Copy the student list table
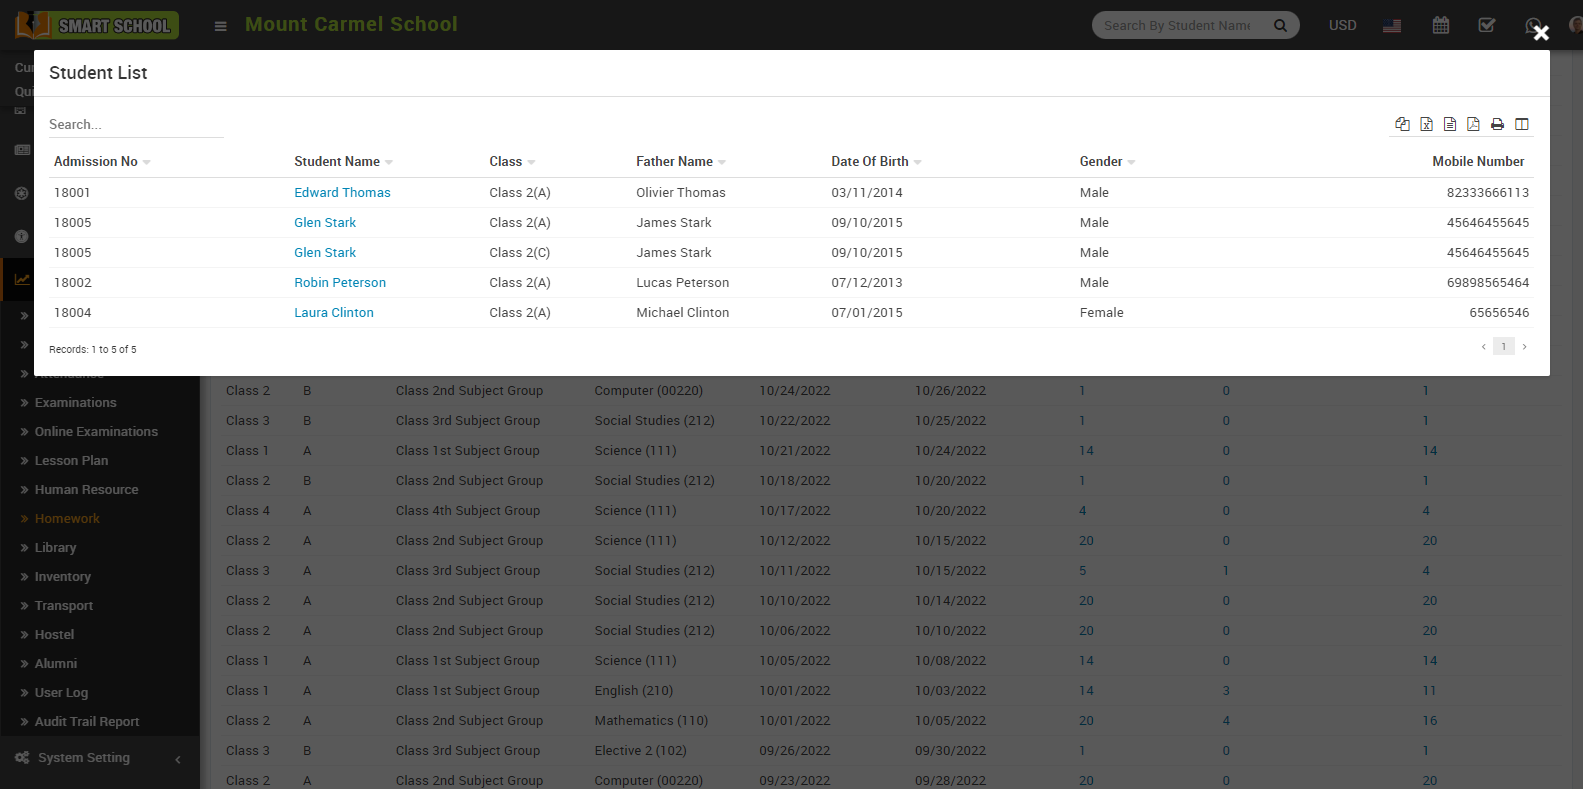 point(1402,124)
